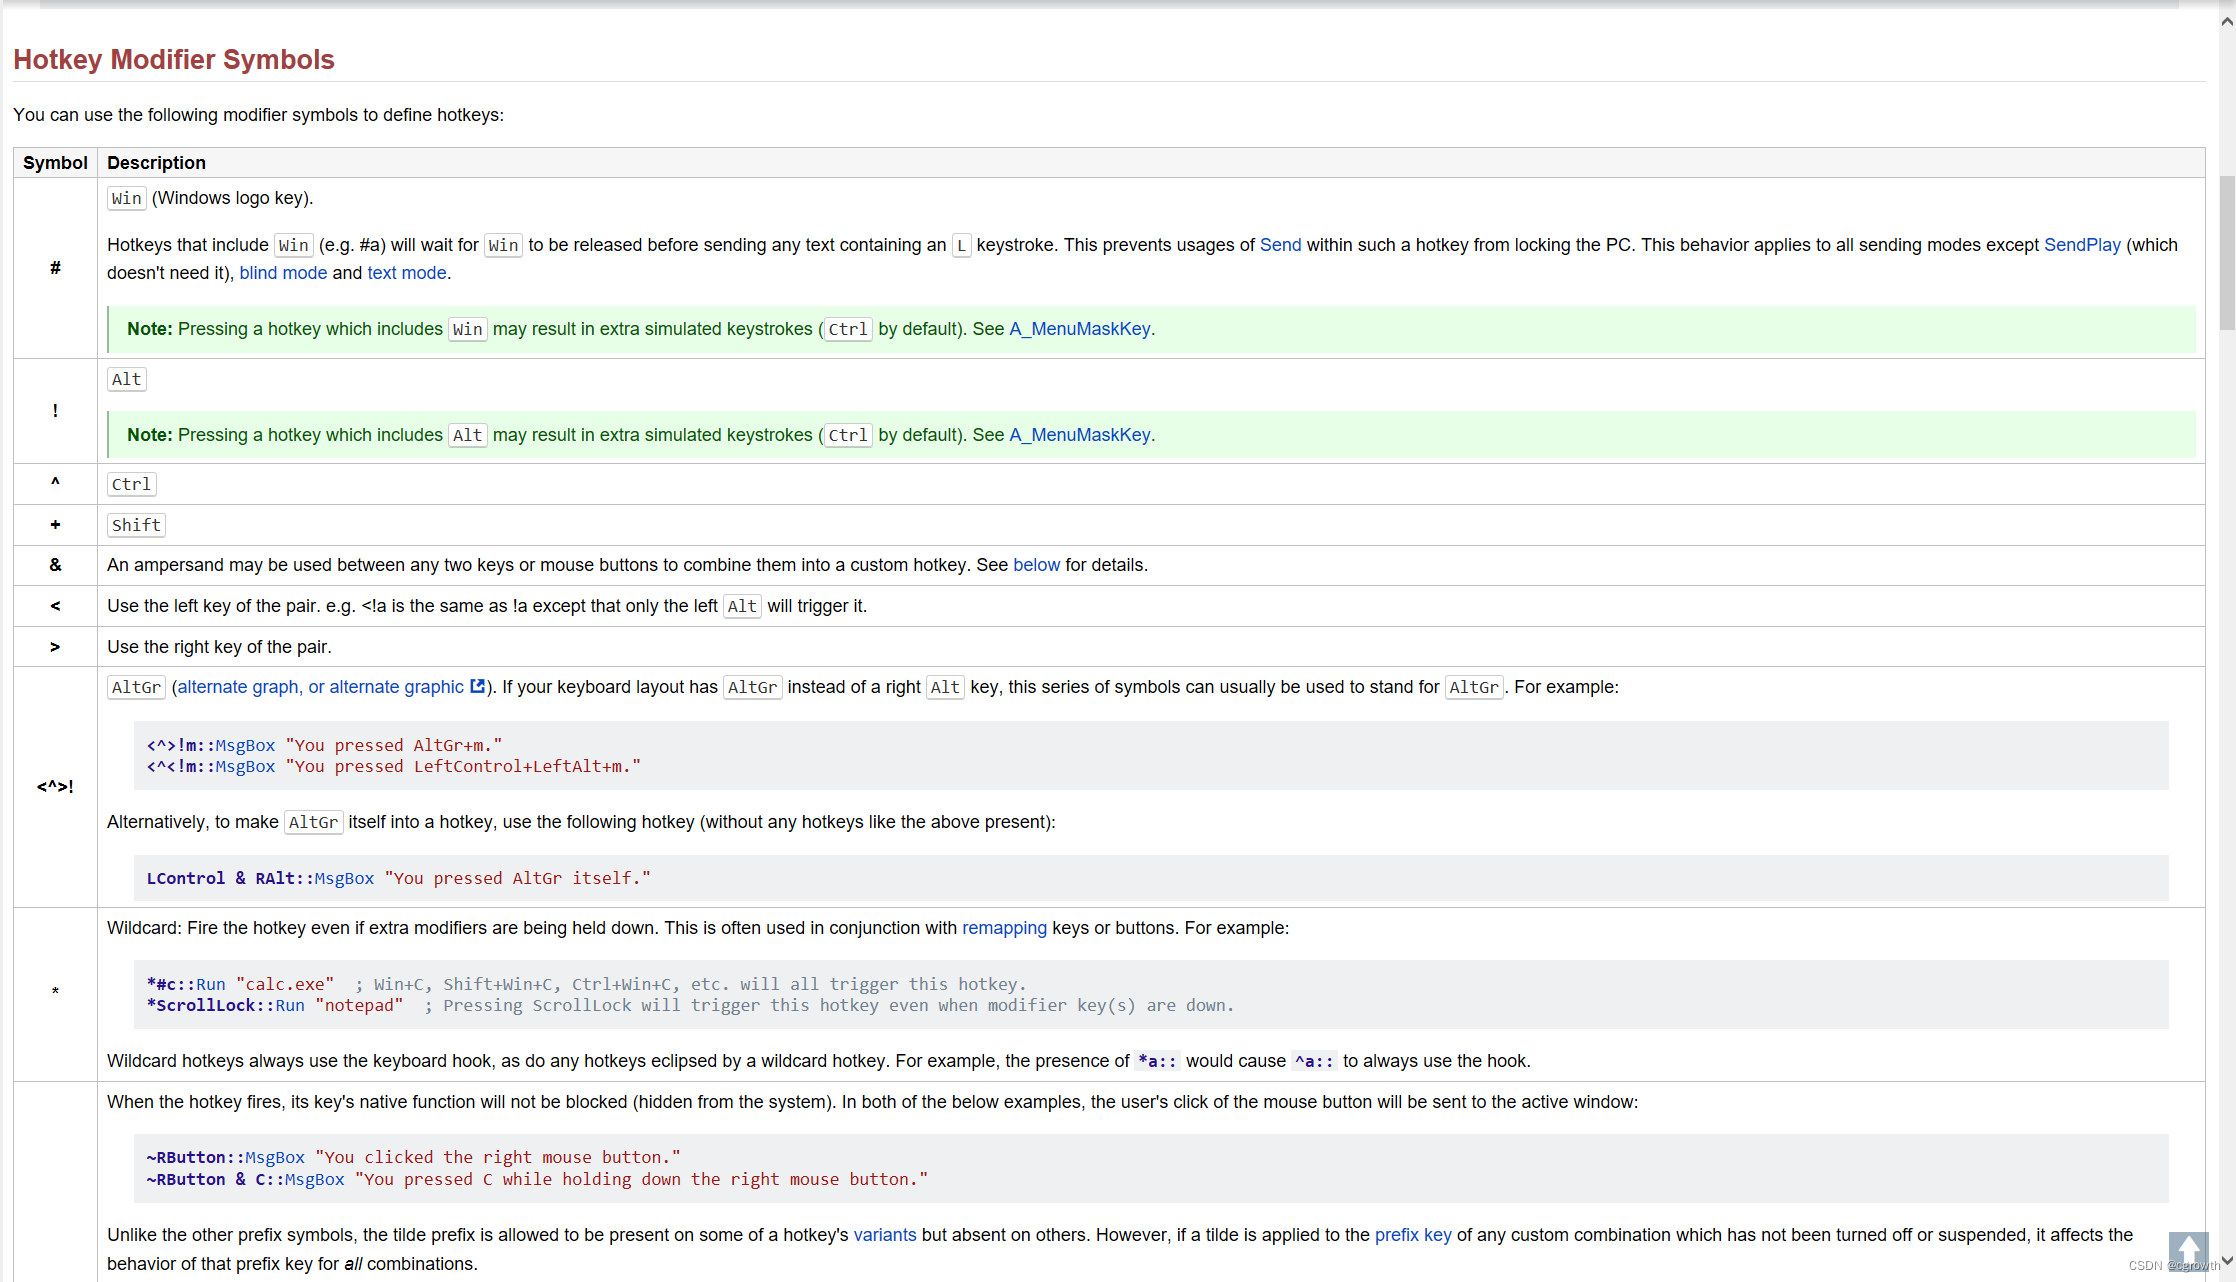Viewport: 2236px width, 1282px height.
Task: Click the back-to-top arrow icon
Action: [x=2187, y=1250]
